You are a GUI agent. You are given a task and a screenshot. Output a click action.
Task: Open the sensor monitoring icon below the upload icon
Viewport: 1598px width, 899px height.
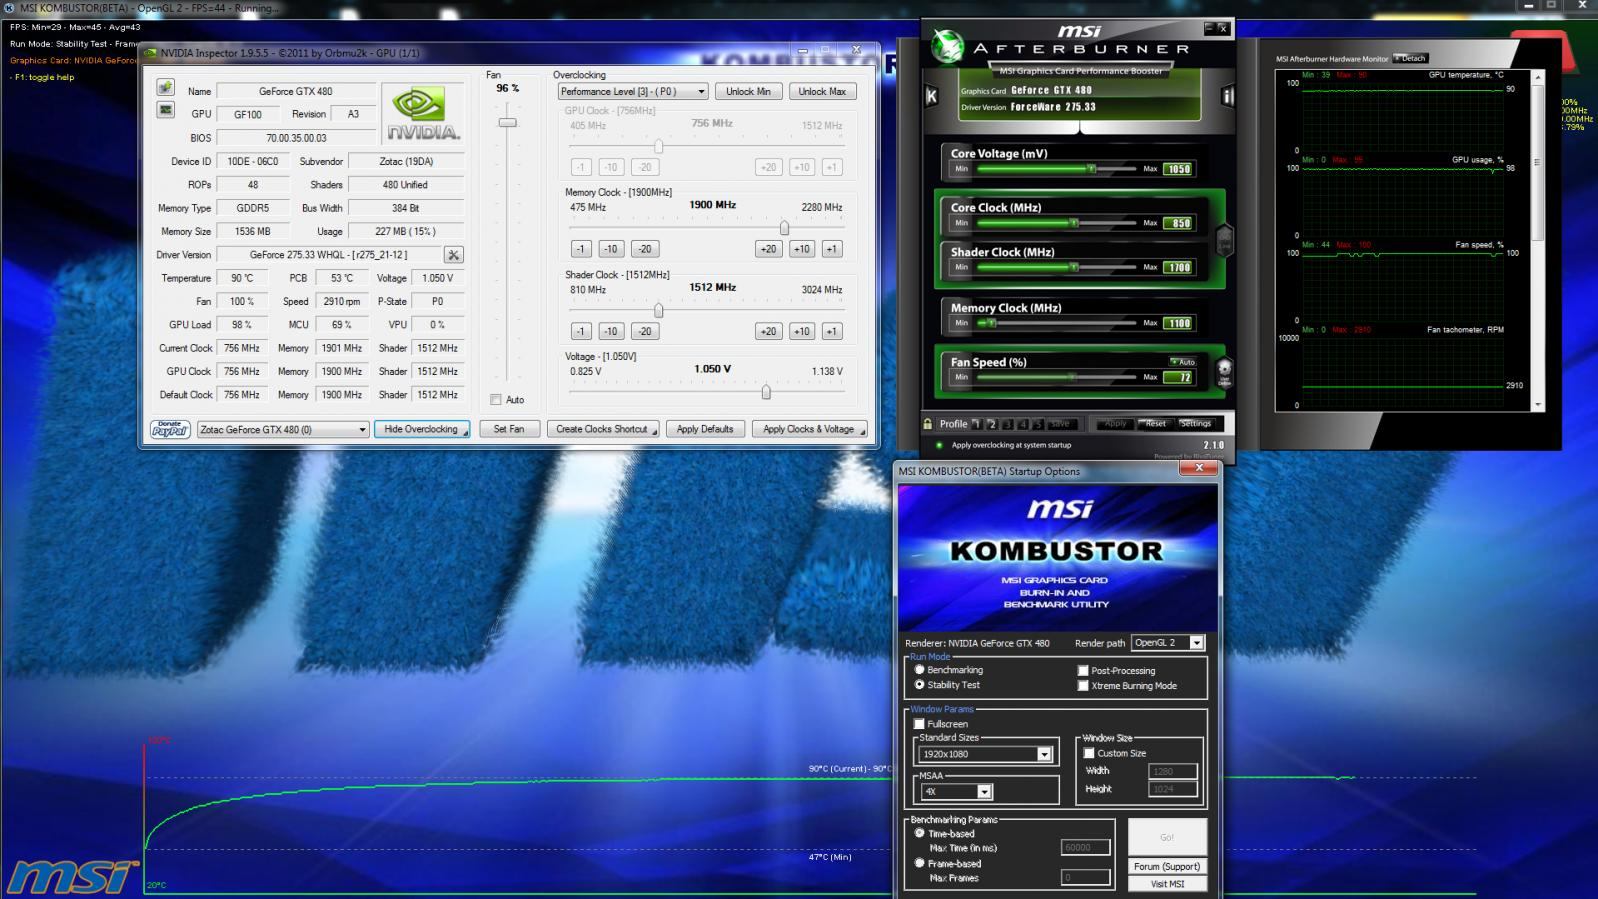click(x=166, y=110)
